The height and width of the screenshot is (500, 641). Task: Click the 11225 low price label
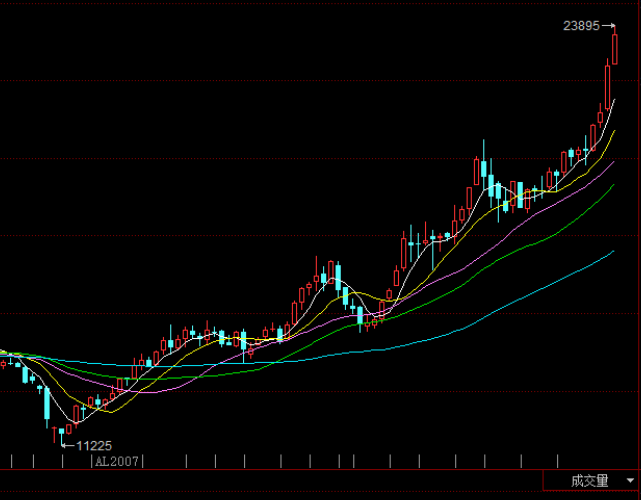click(93, 445)
